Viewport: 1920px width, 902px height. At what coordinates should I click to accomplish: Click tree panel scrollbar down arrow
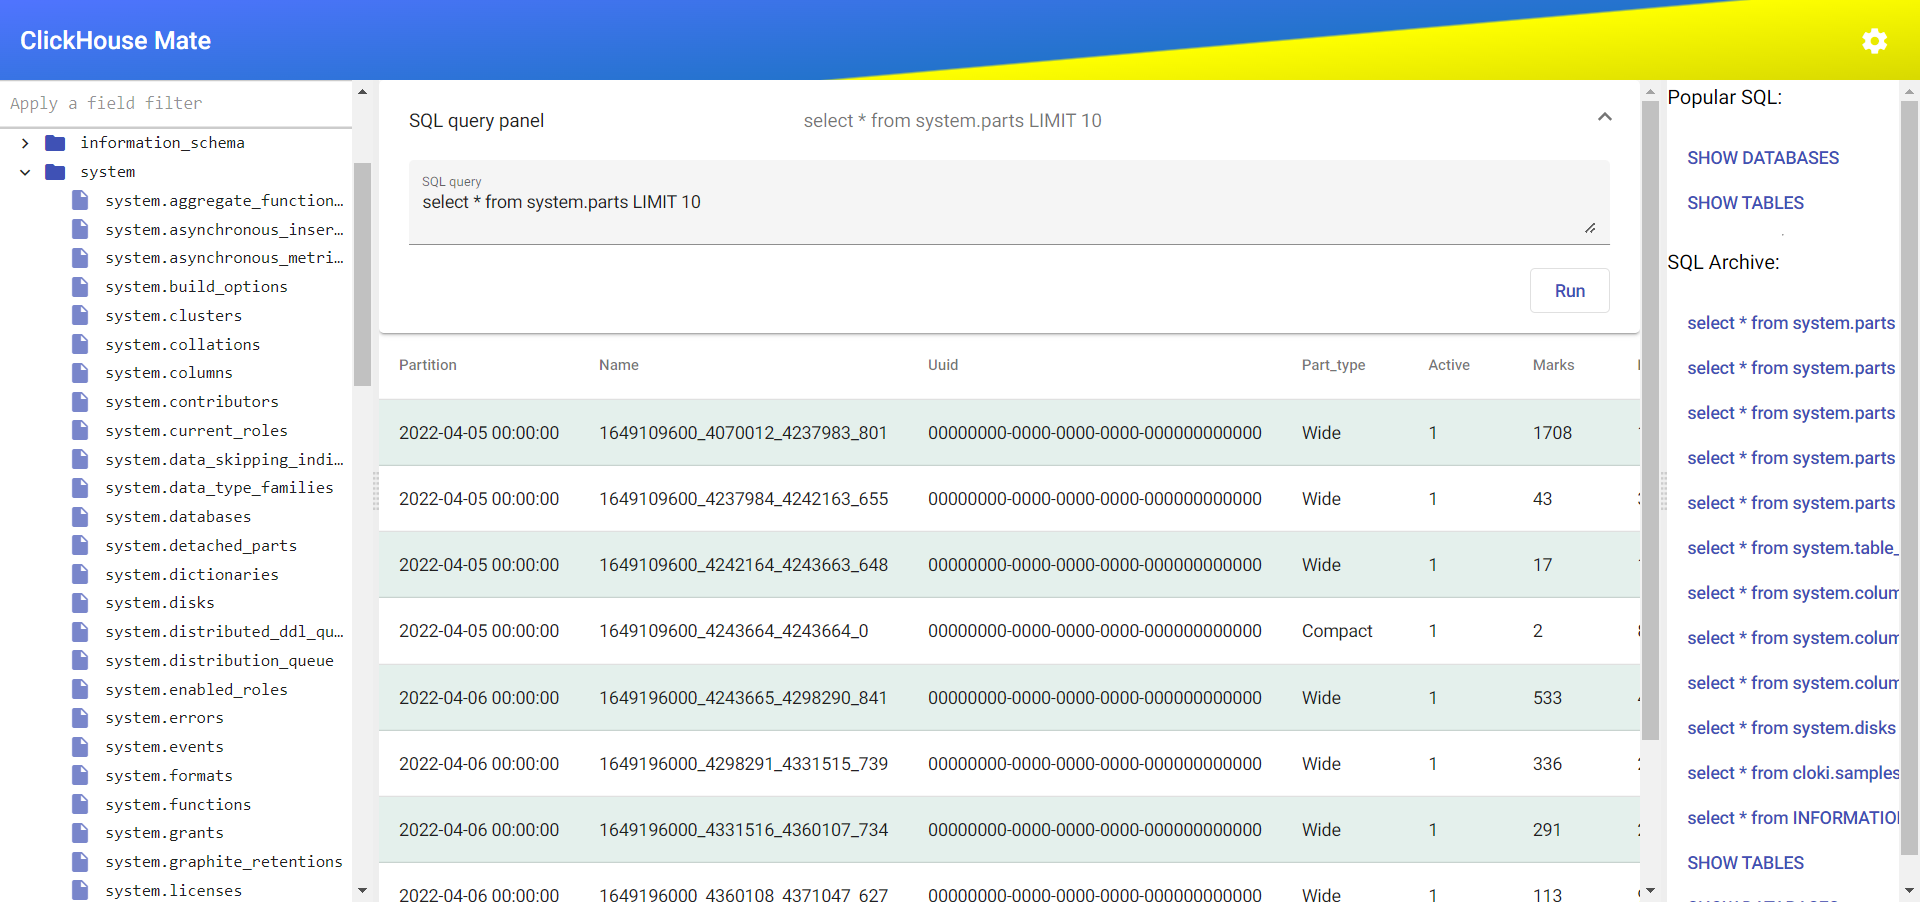[362, 890]
